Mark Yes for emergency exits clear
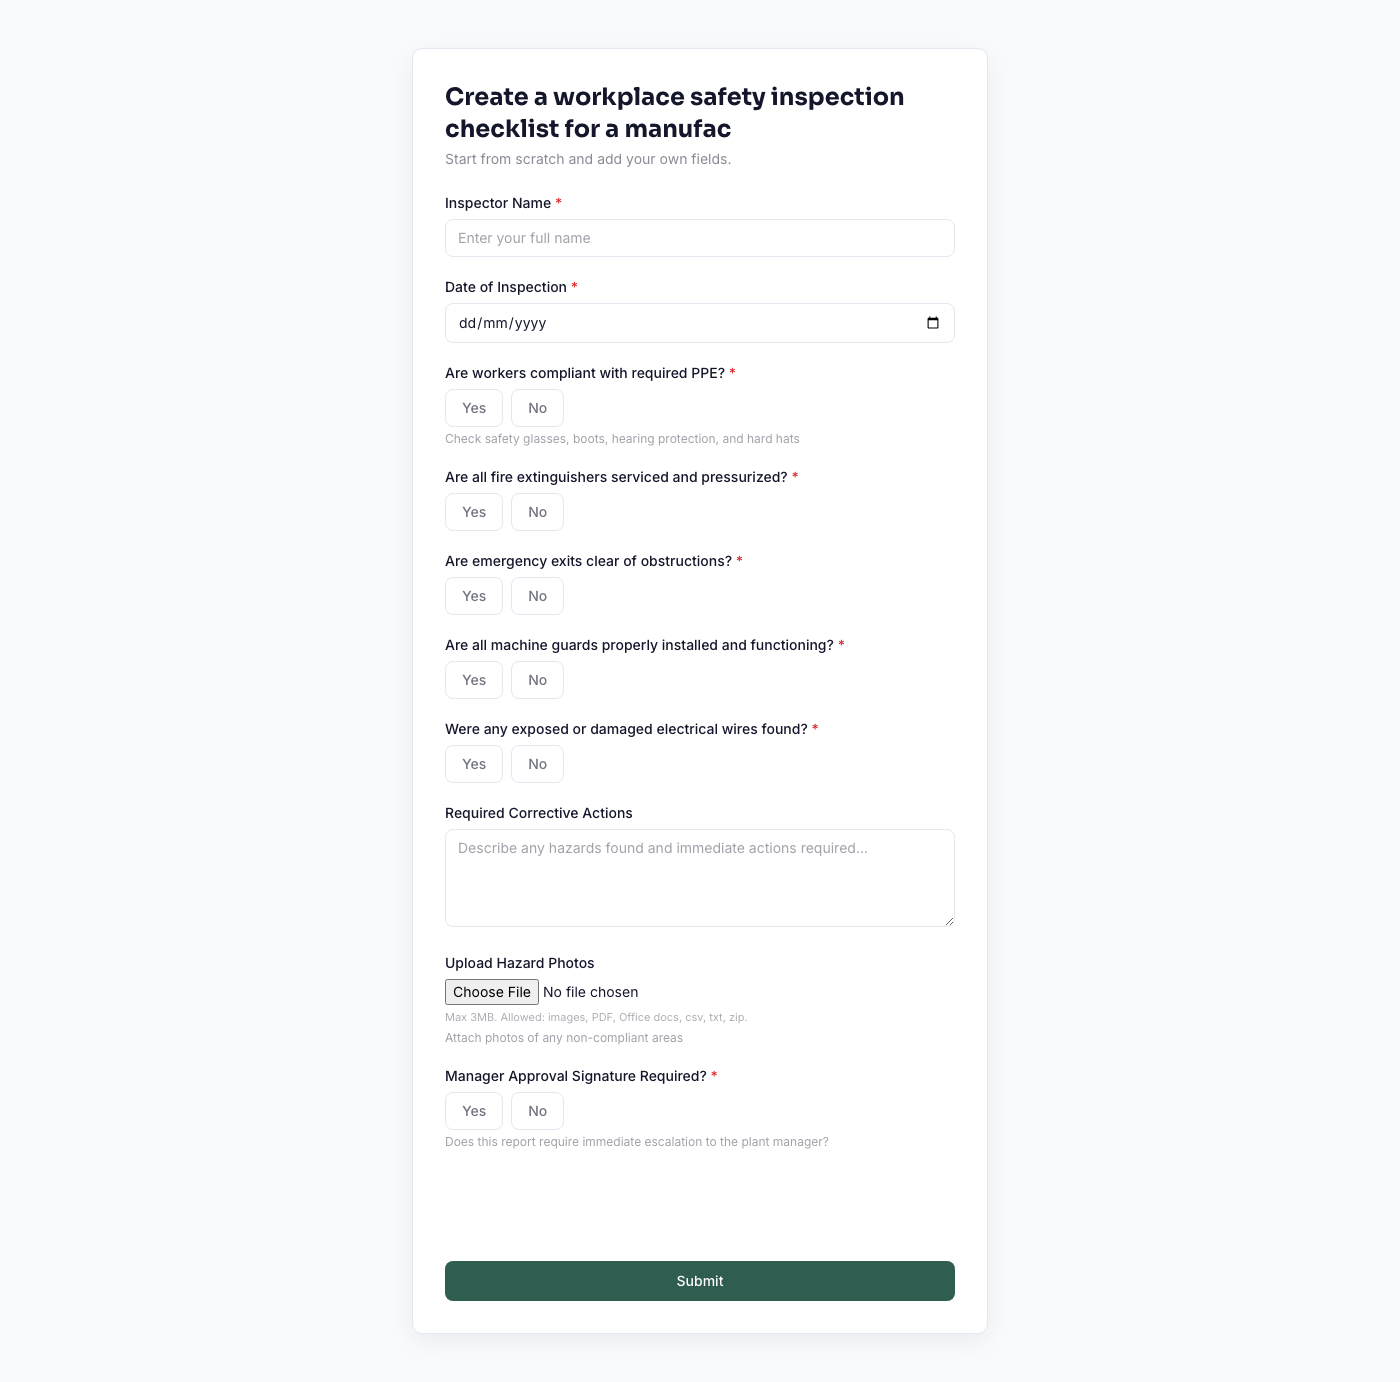 point(474,596)
